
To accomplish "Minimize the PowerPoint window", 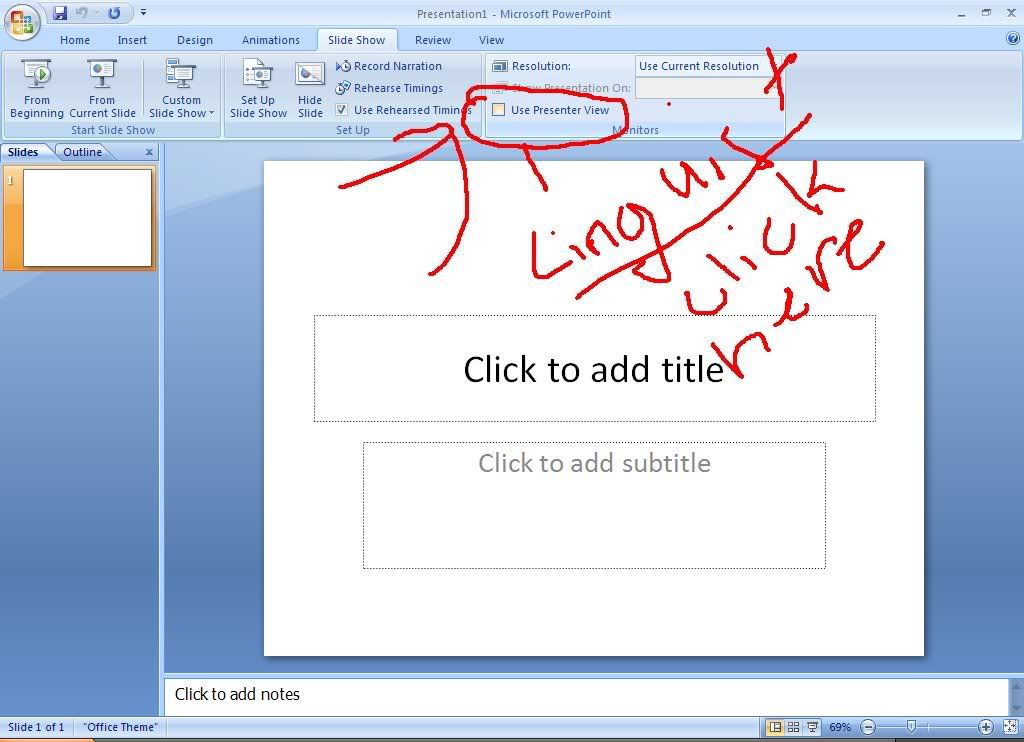I will tap(962, 13).
